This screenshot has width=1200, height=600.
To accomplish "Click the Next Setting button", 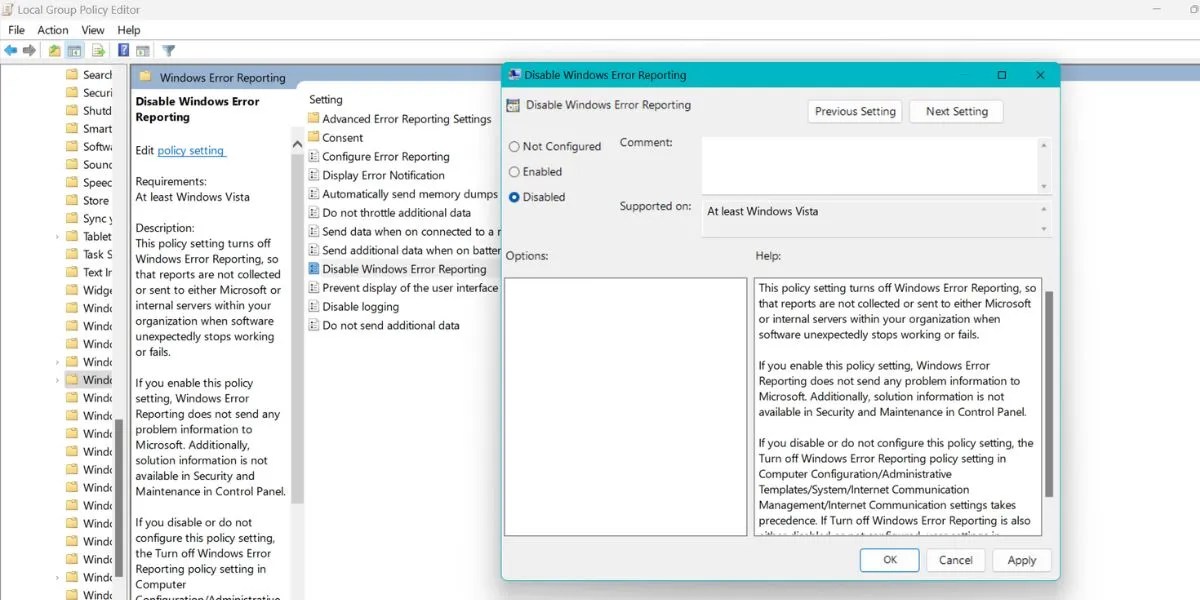I will coord(956,111).
